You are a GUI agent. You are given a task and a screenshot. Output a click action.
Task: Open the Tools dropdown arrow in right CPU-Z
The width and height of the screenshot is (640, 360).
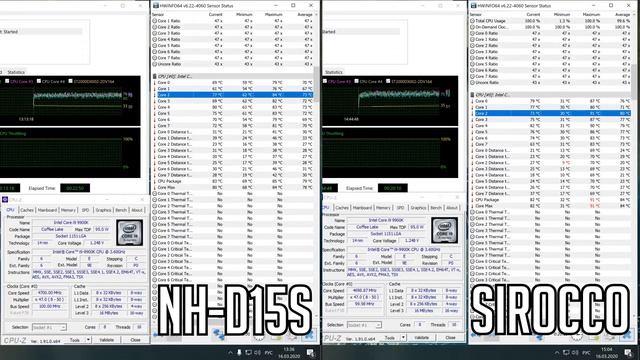pyautogui.click(x=403, y=338)
